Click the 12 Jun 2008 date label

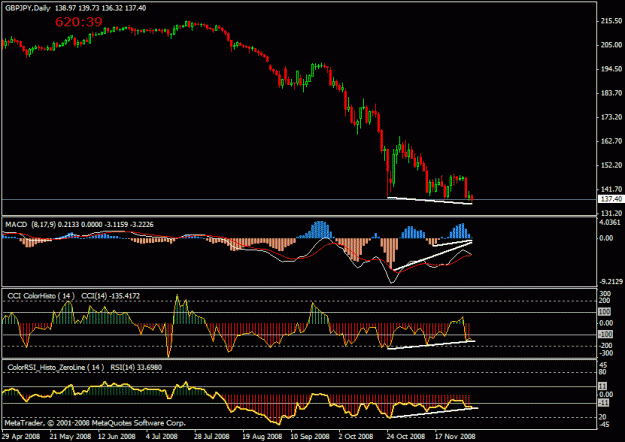(117, 436)
